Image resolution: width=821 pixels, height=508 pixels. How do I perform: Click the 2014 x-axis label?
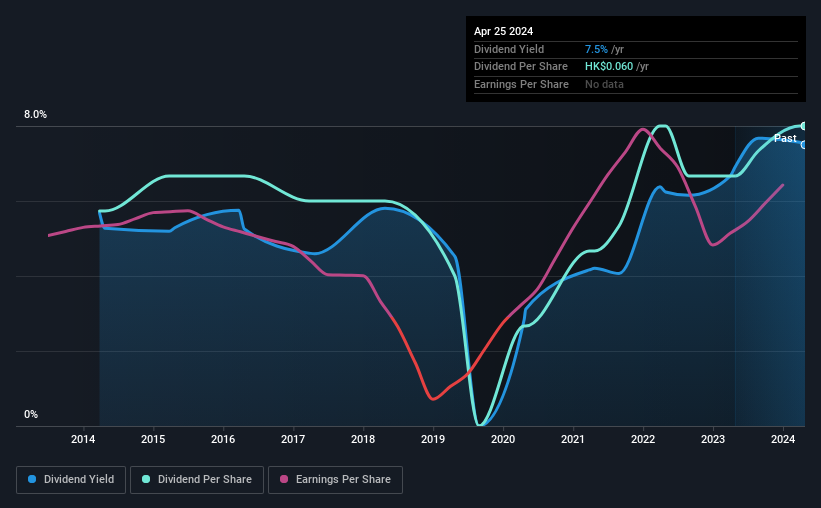tap(83, 439)
